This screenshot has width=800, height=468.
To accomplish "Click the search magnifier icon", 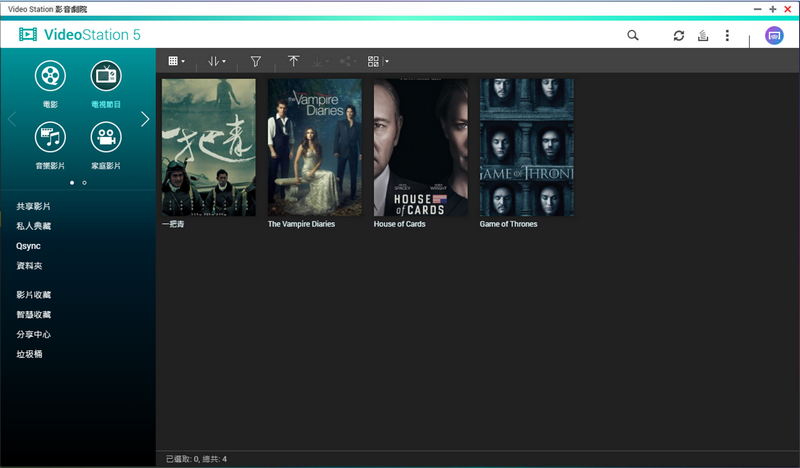I will pyautogui.click(x=633, y=35).
